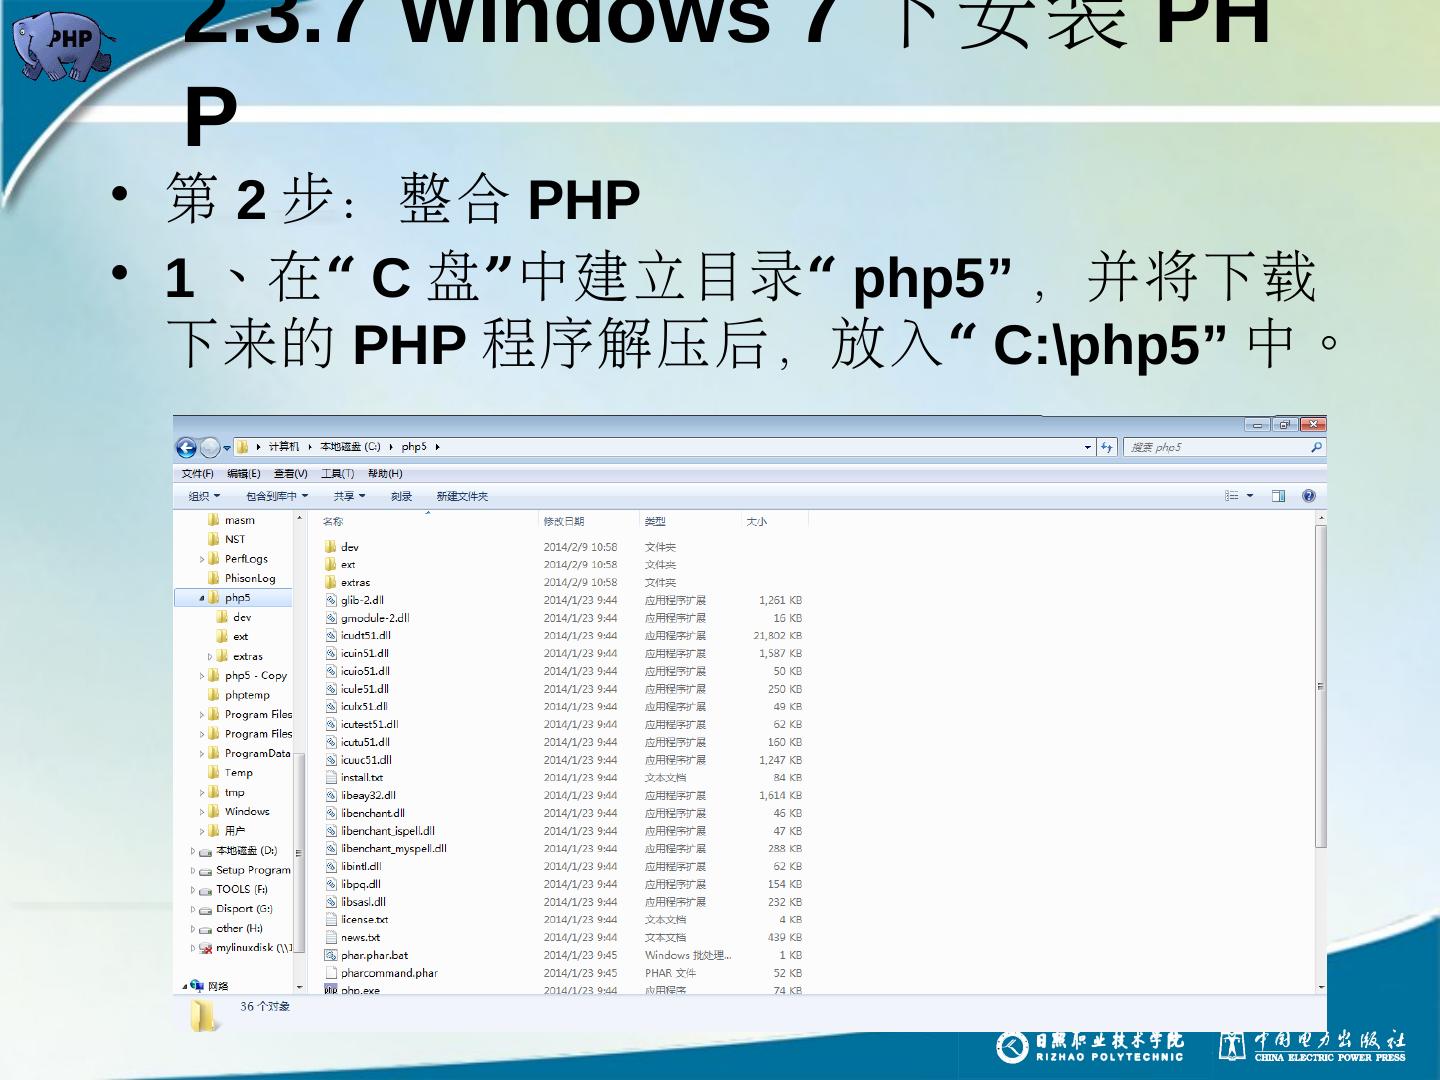Select ProgramData in the folder tree
The image size is (1440, 1080).
257,753
